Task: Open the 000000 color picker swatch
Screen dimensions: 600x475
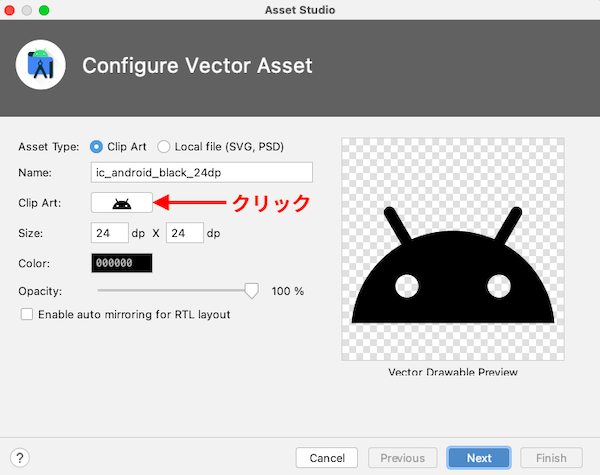Action: coord(122,263)
